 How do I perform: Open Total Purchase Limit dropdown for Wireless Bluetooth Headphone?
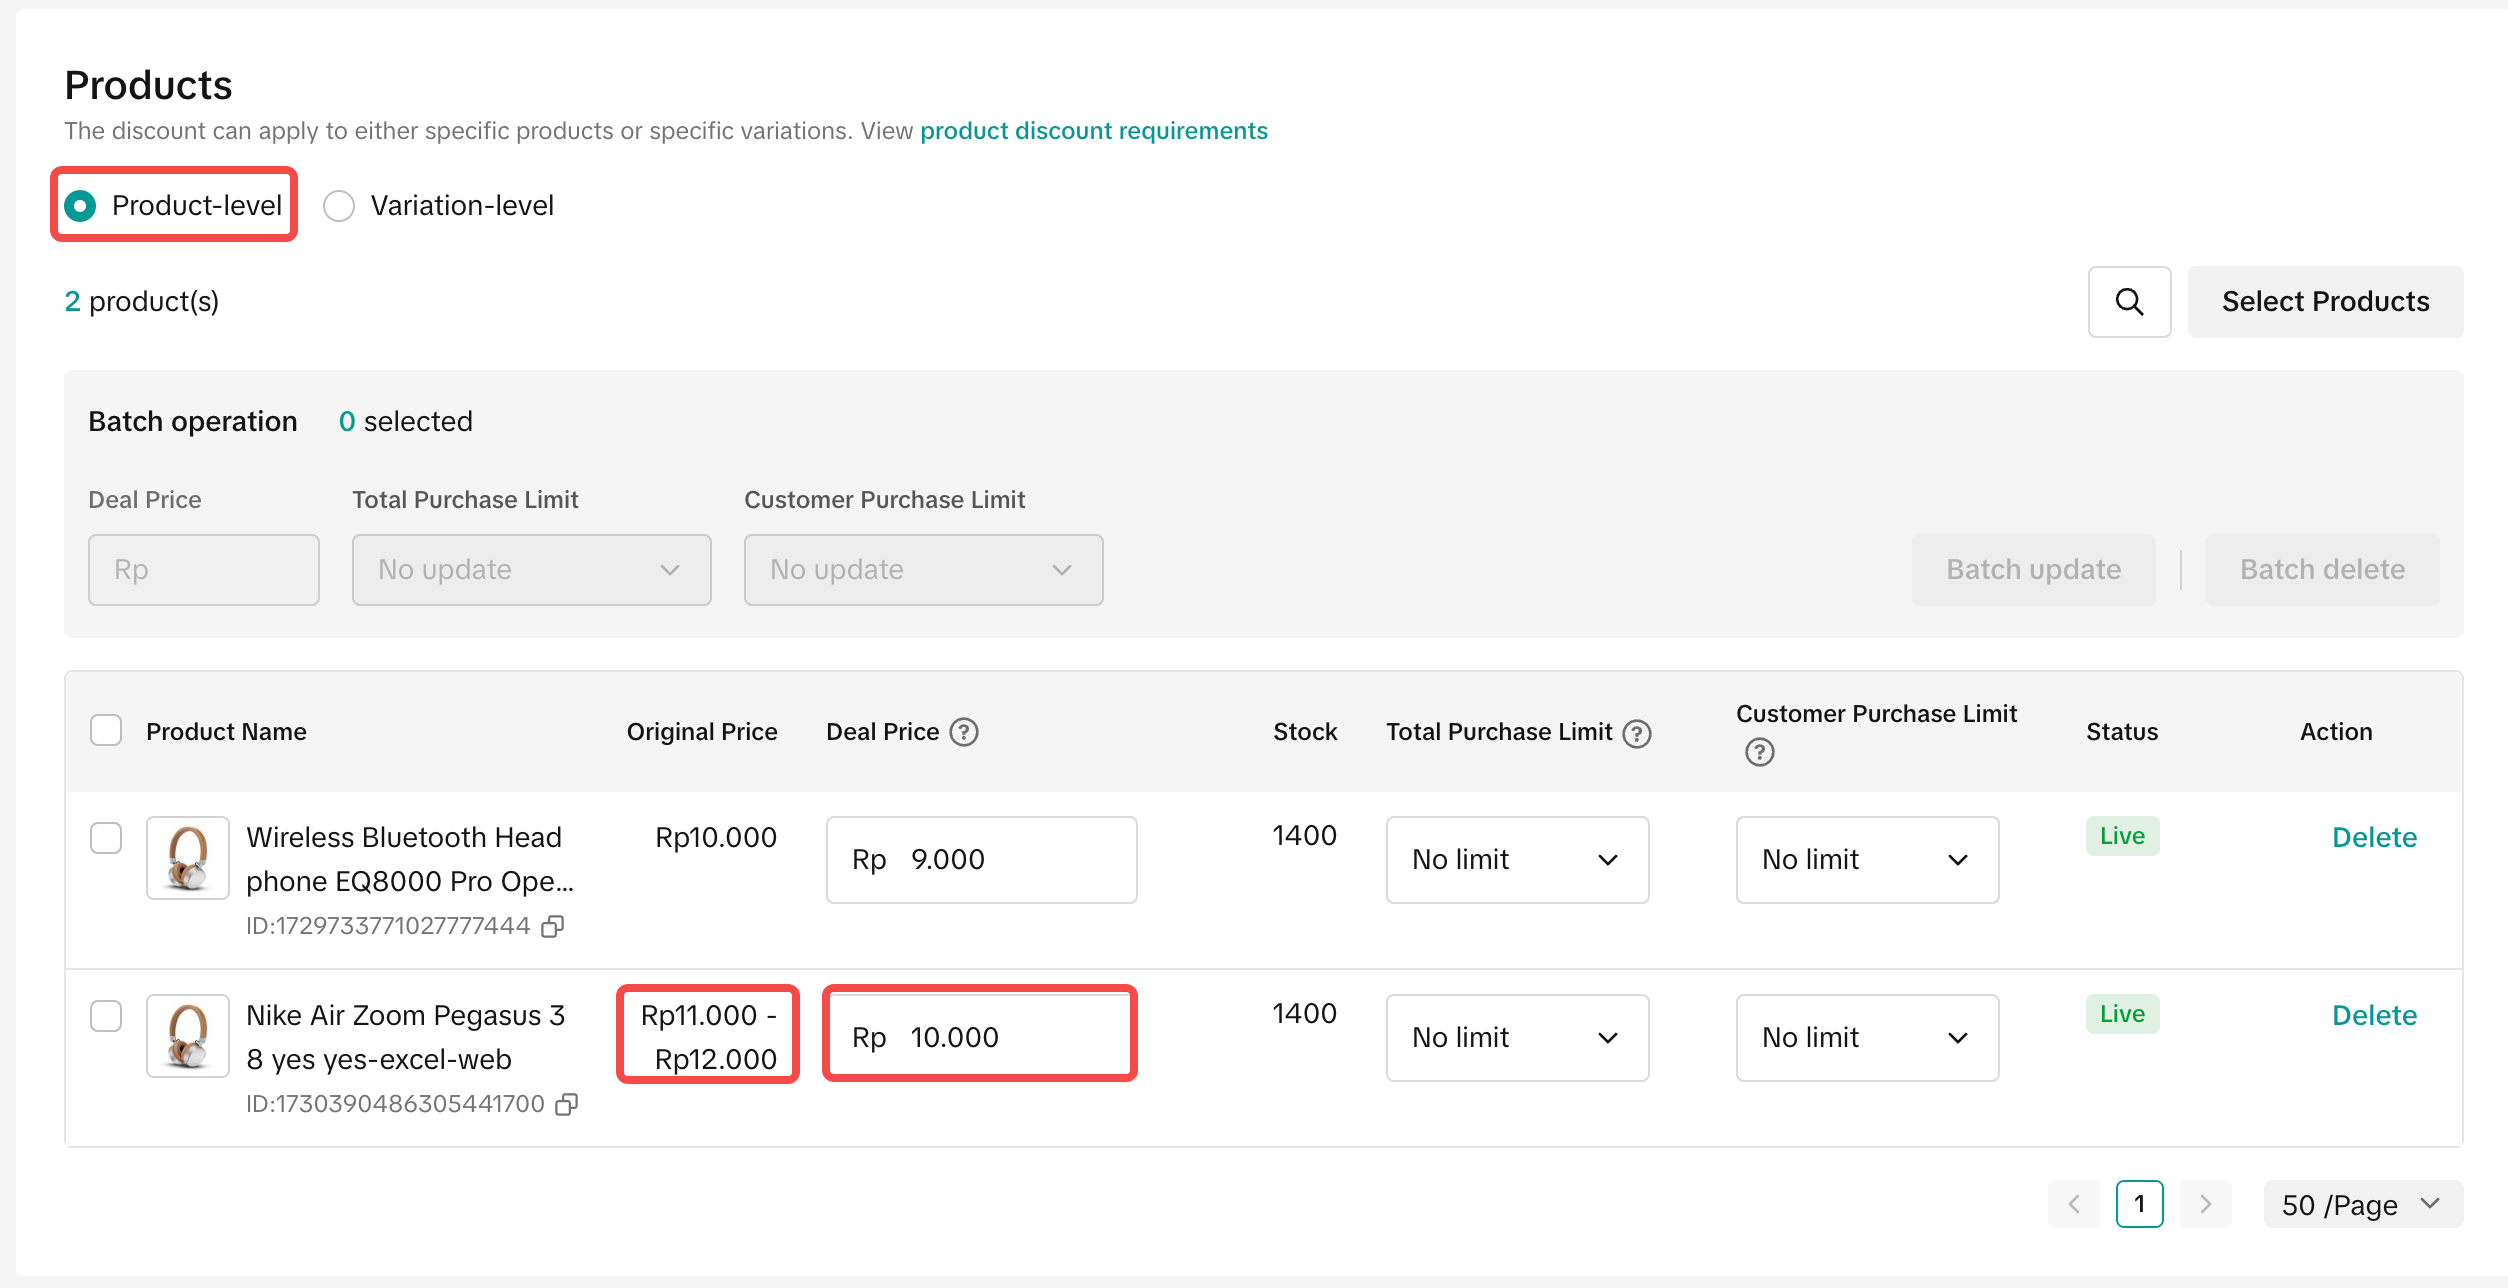pos(1516,860)
